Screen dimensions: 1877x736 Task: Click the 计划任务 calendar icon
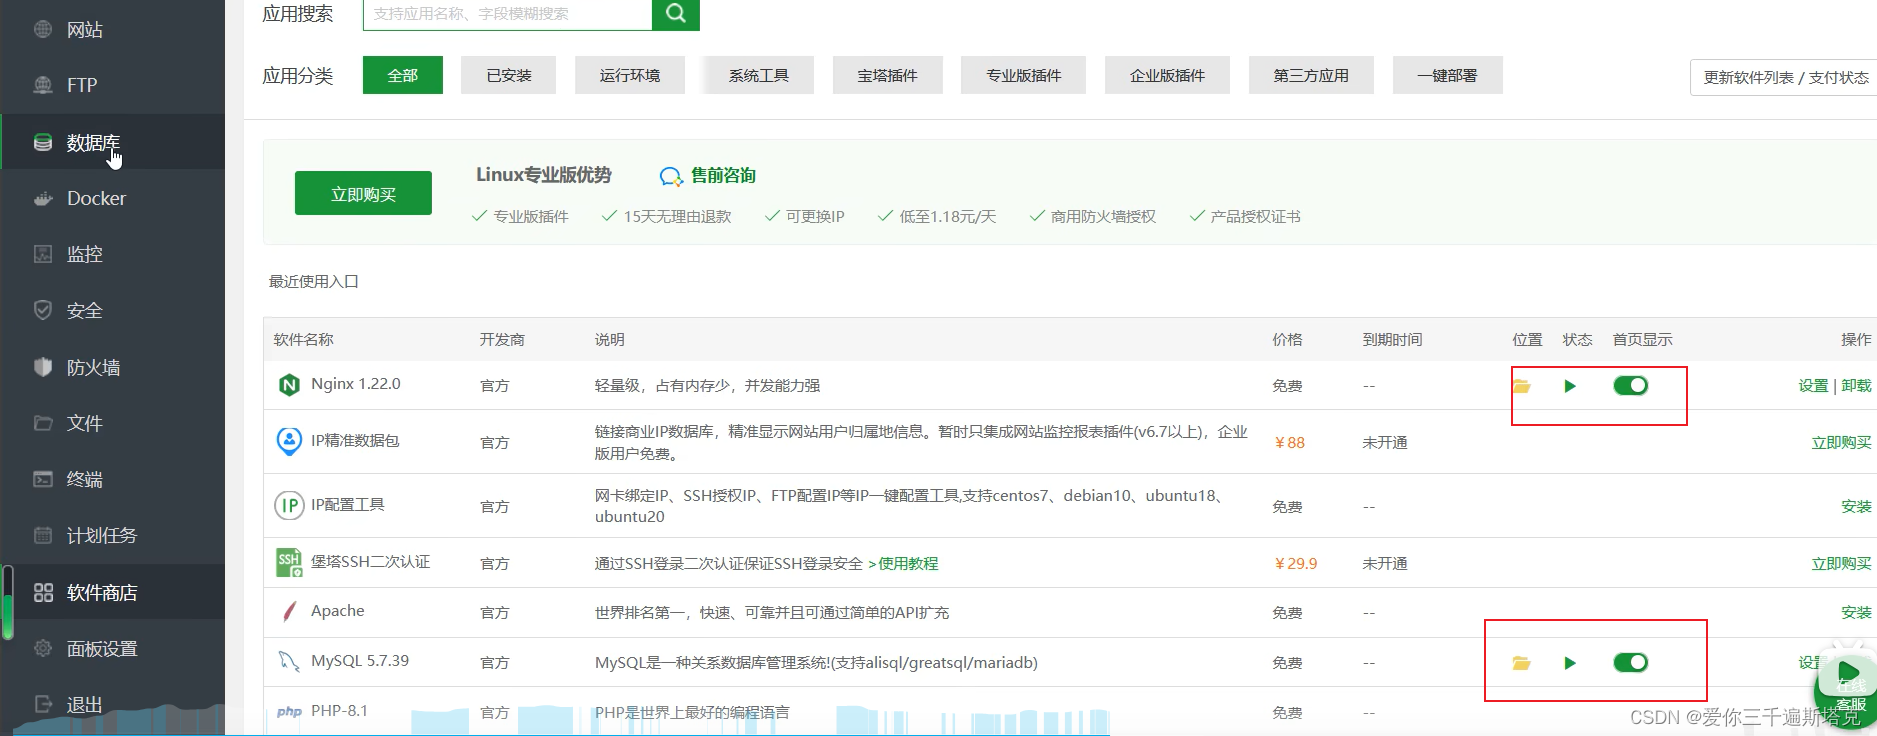coord(43,535)
